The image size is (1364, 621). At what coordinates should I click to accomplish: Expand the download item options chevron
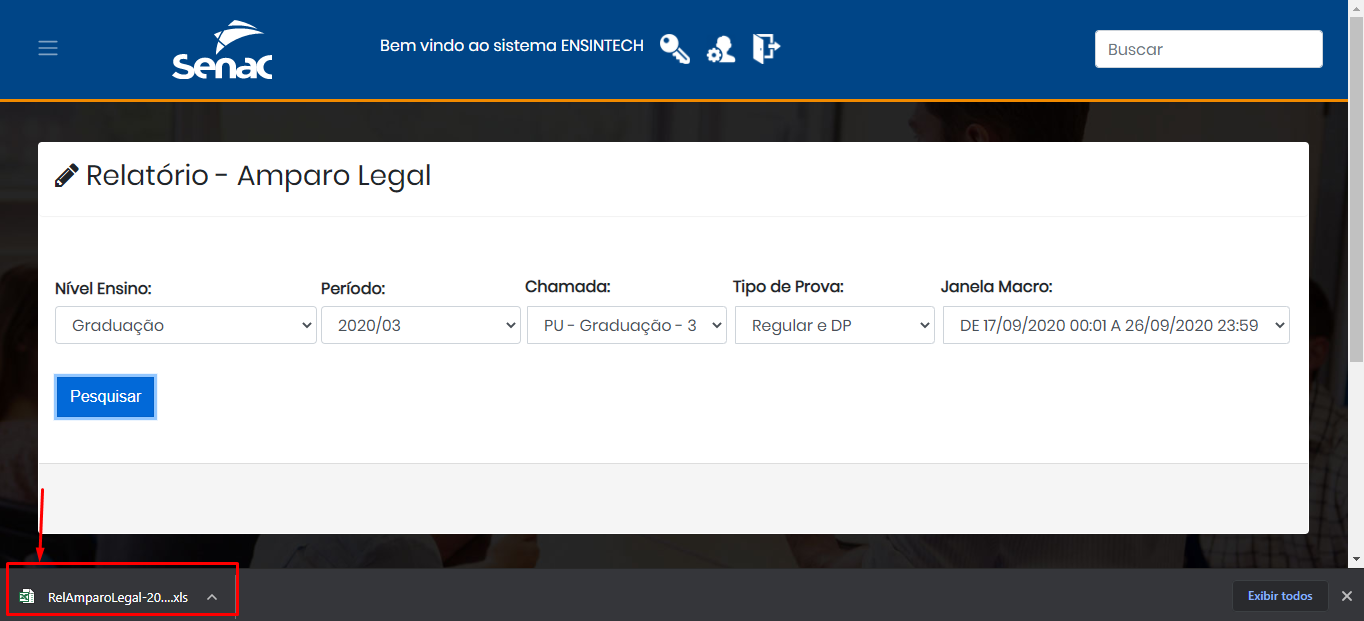[x=212, y=597]
